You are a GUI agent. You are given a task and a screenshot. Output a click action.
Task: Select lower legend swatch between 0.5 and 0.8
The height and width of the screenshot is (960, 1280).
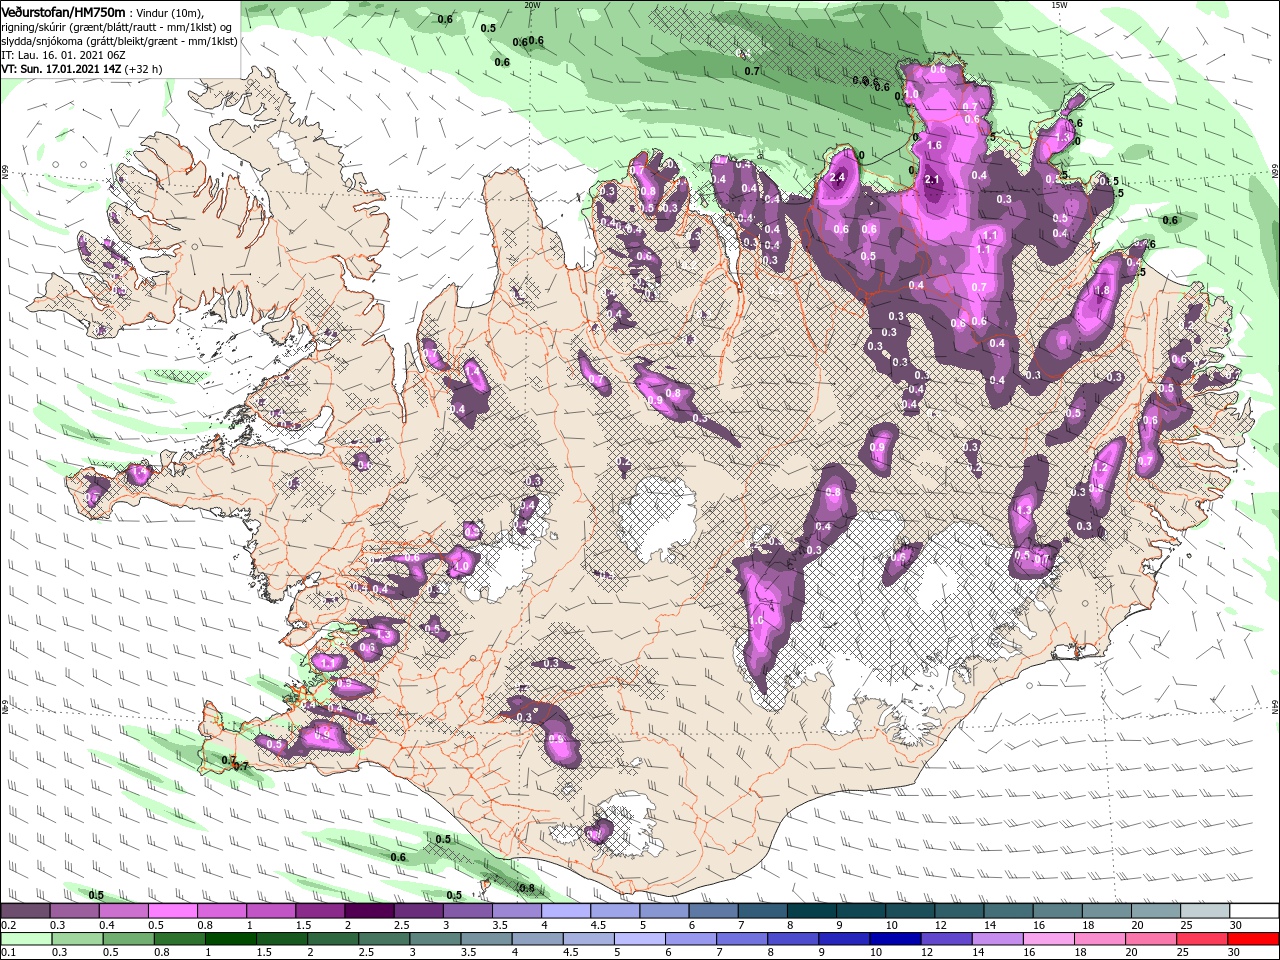pos(128,939)
